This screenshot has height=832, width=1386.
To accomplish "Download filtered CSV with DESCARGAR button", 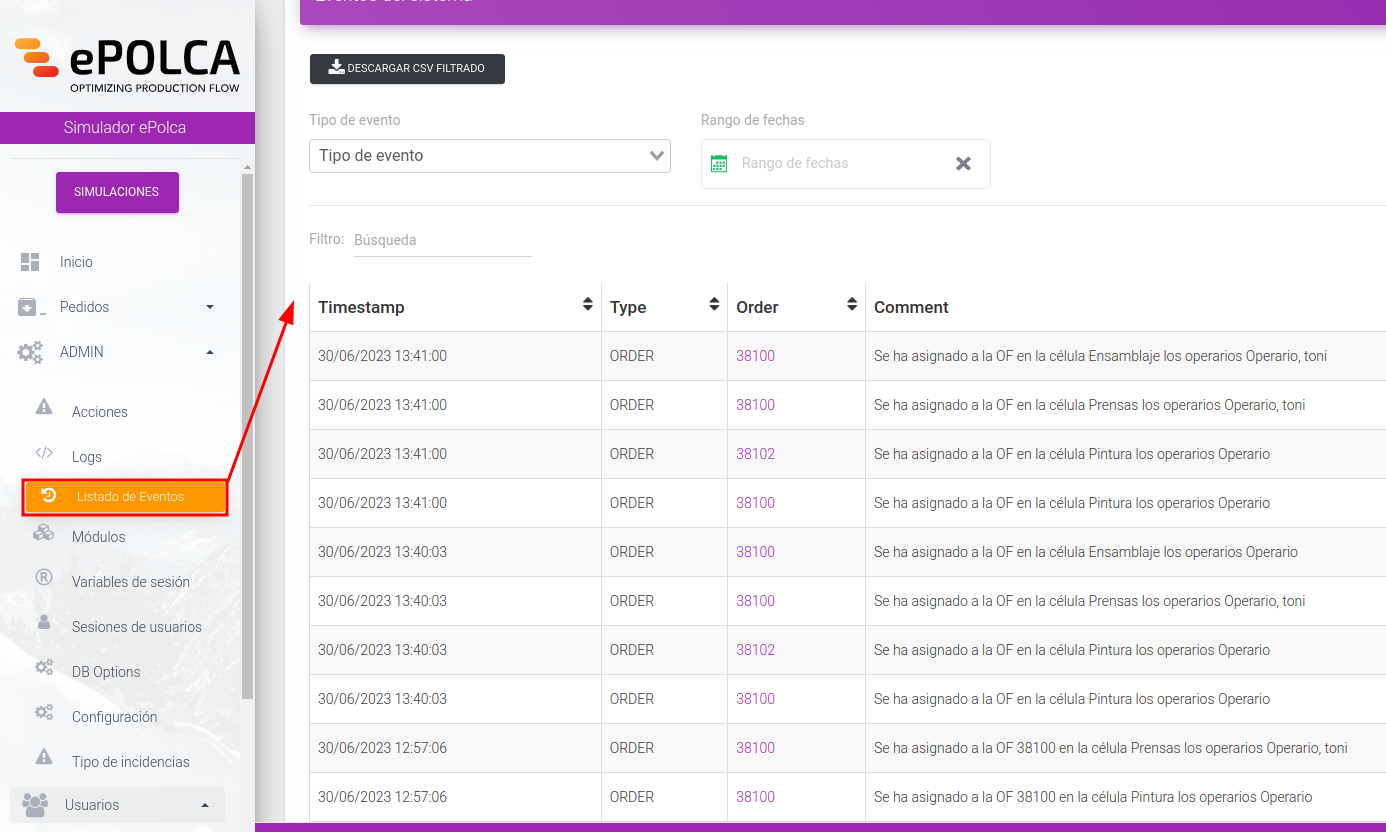I will (x=407, y=69).
